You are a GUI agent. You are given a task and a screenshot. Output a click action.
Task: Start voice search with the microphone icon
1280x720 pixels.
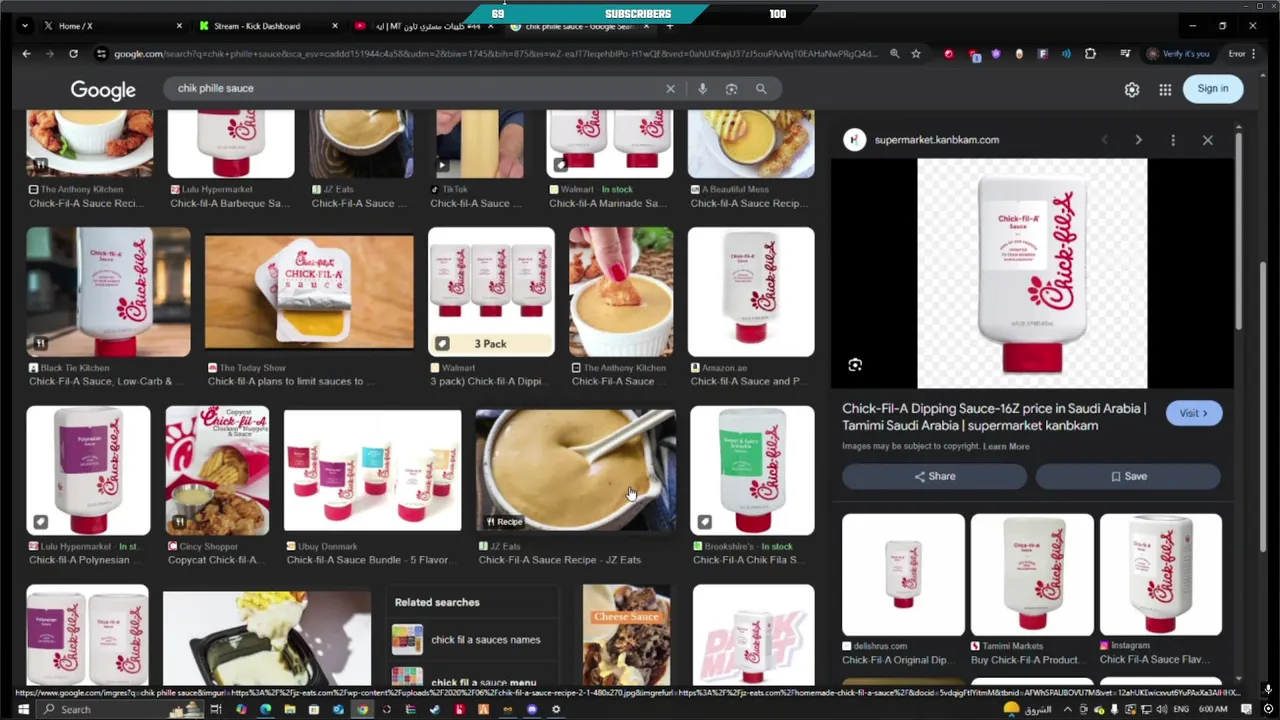[x=702, y=89]
